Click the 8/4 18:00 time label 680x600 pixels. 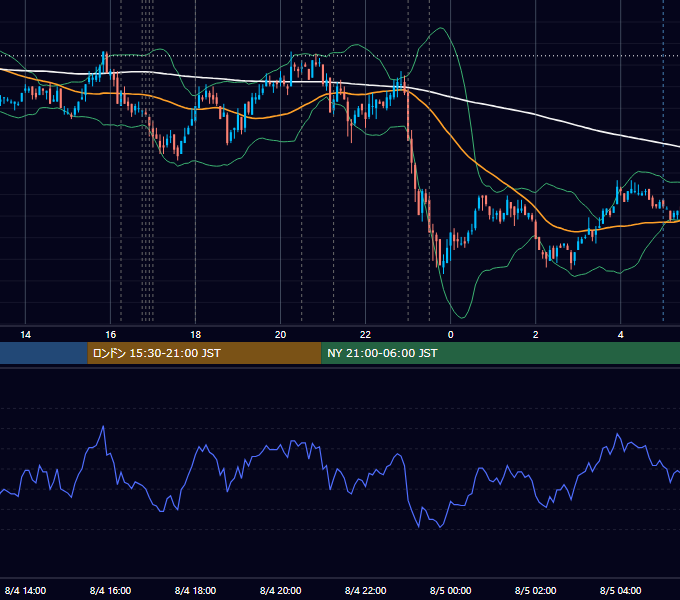[x=196, y=590]
